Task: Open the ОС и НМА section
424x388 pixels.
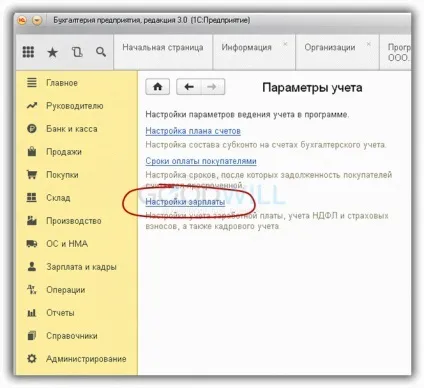Action: tap(67, 244)
